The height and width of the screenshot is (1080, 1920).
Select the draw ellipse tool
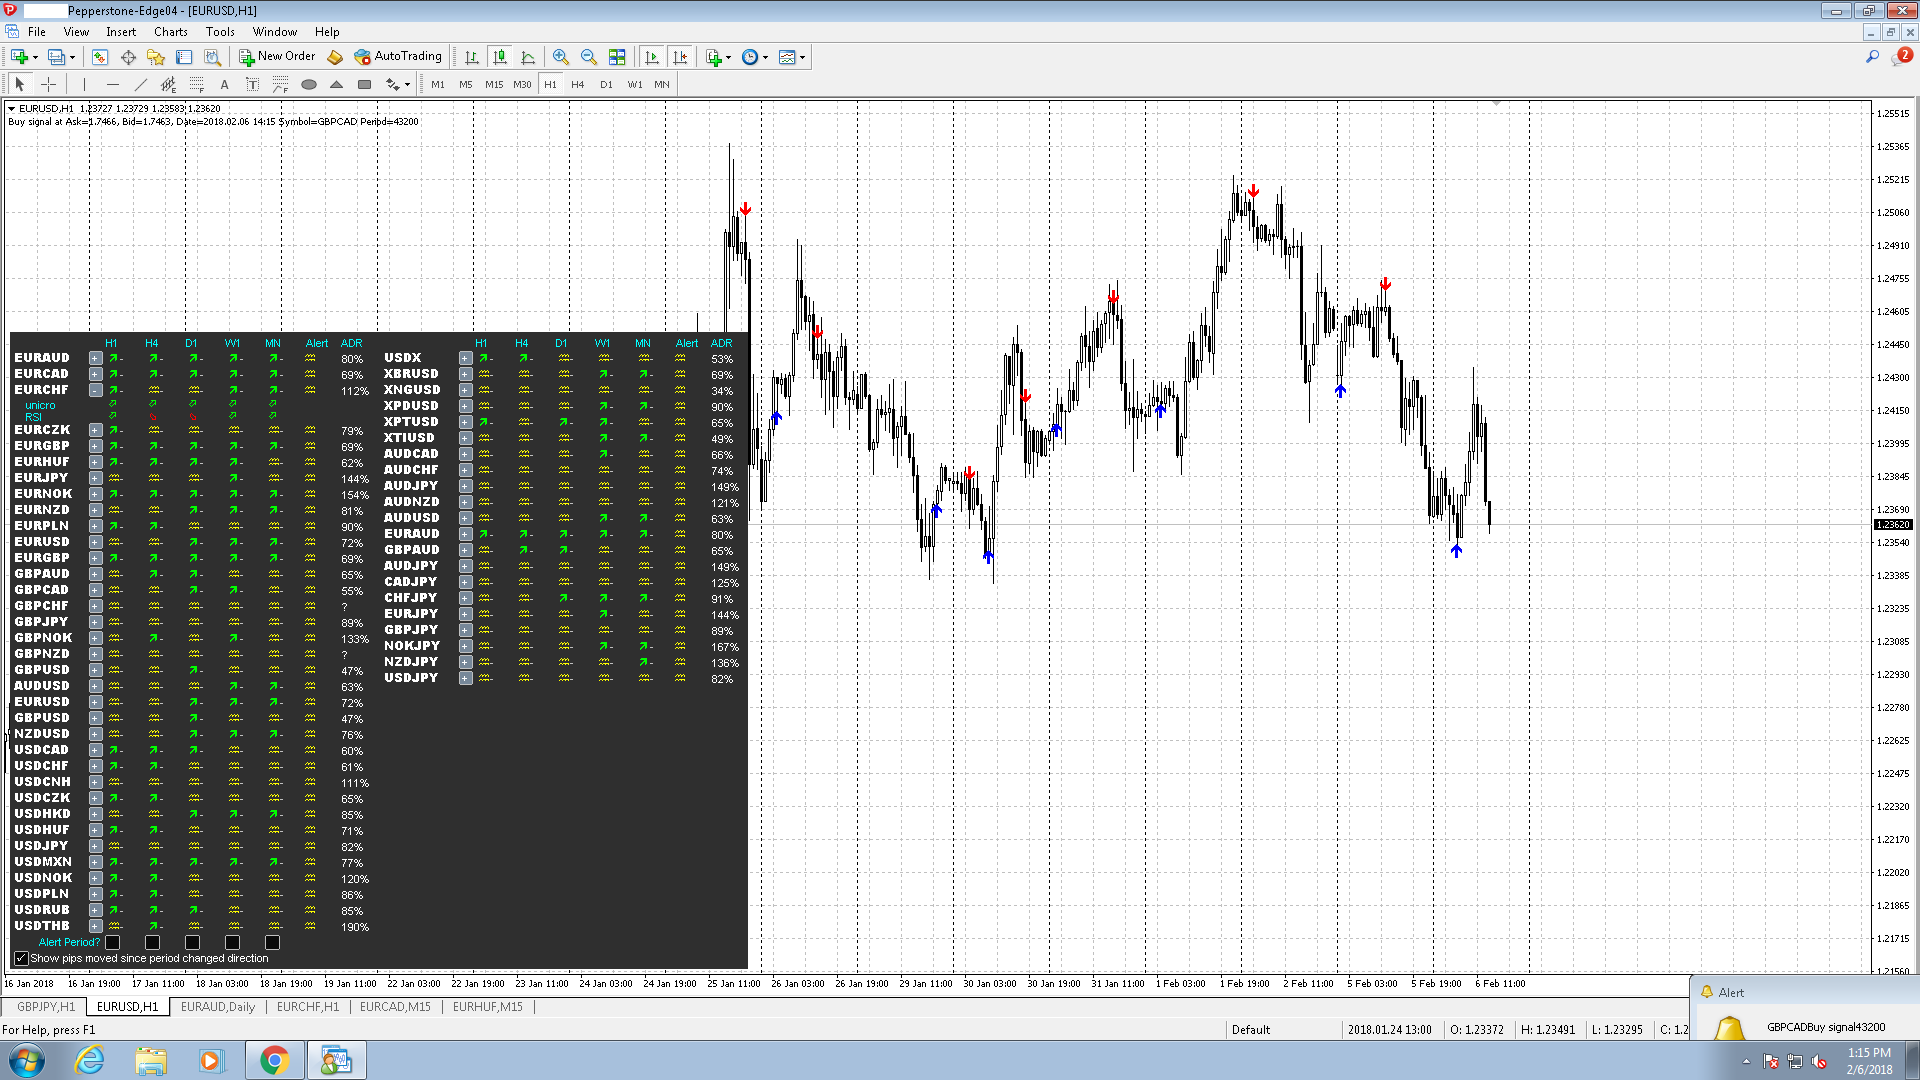click(309, 85)
